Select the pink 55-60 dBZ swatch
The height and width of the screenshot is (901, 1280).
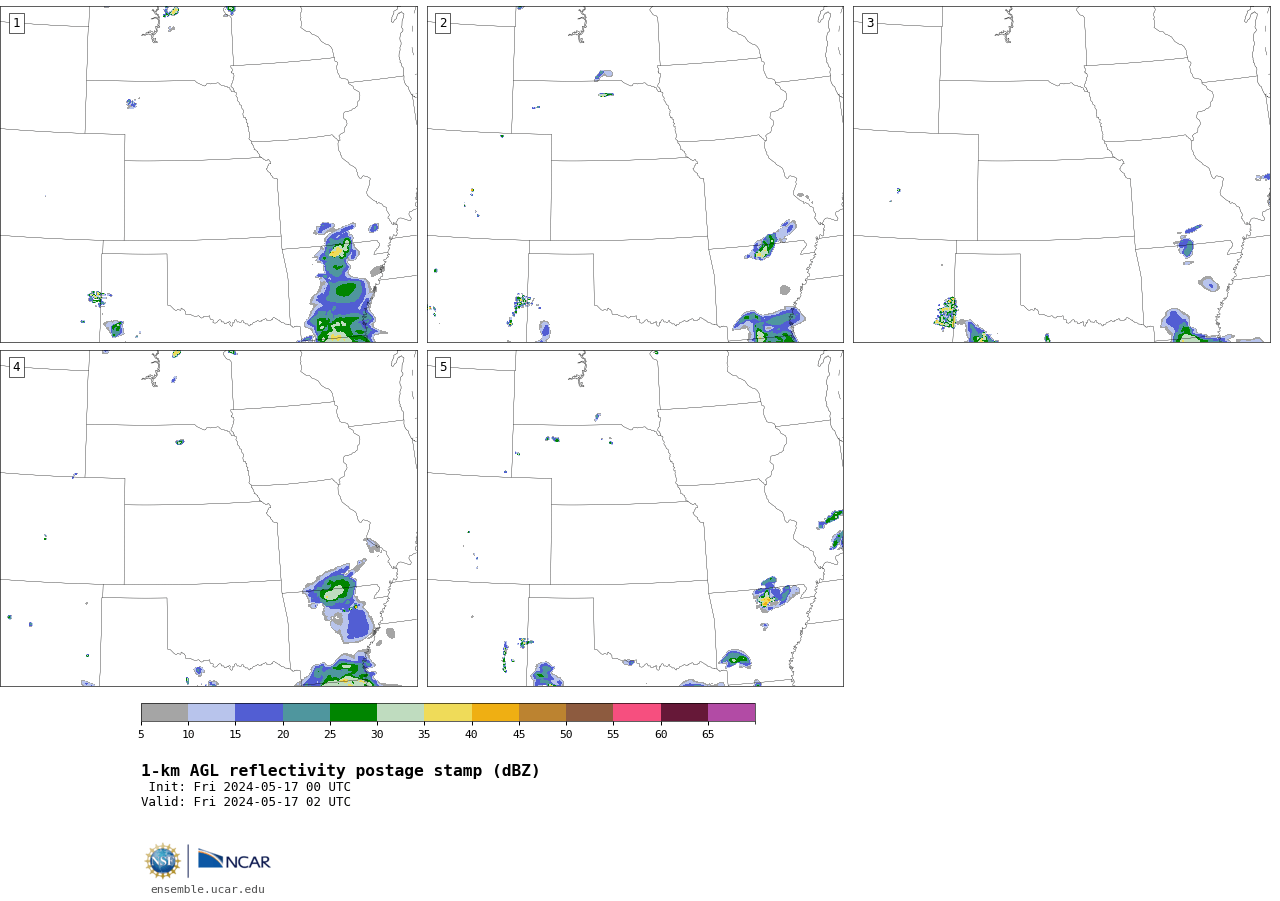coord(637,713)
